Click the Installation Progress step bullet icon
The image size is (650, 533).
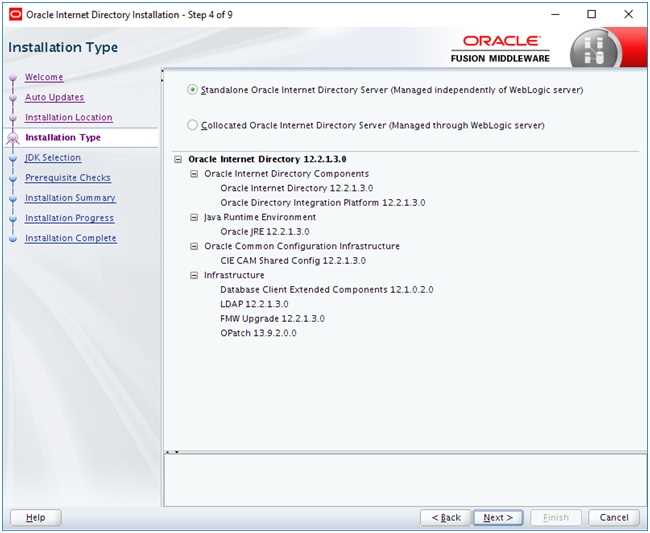[13, 218]
